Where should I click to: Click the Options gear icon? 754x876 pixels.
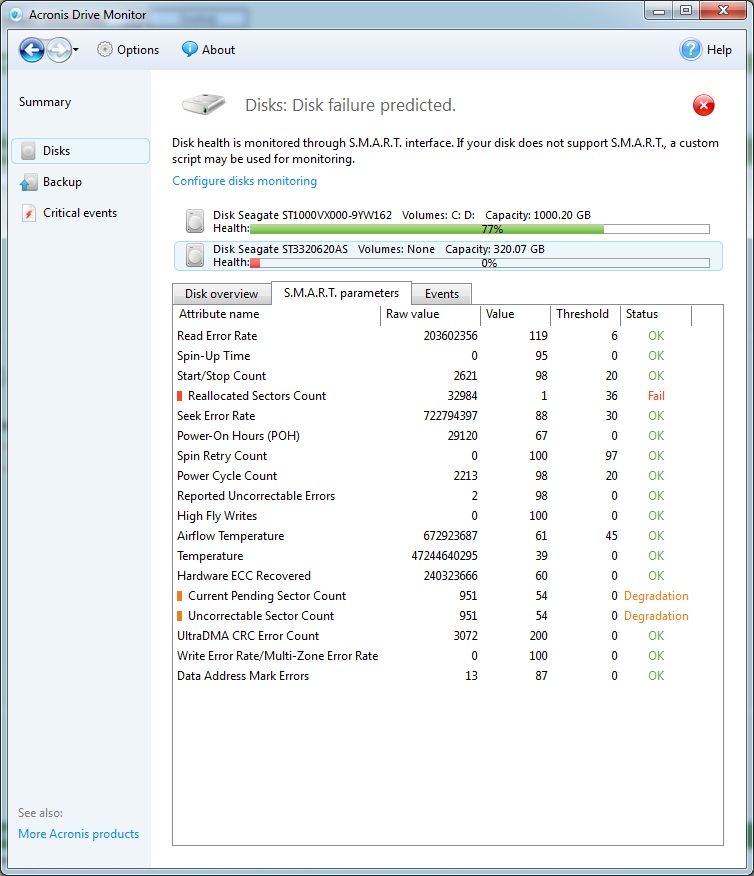click(104, 50)
